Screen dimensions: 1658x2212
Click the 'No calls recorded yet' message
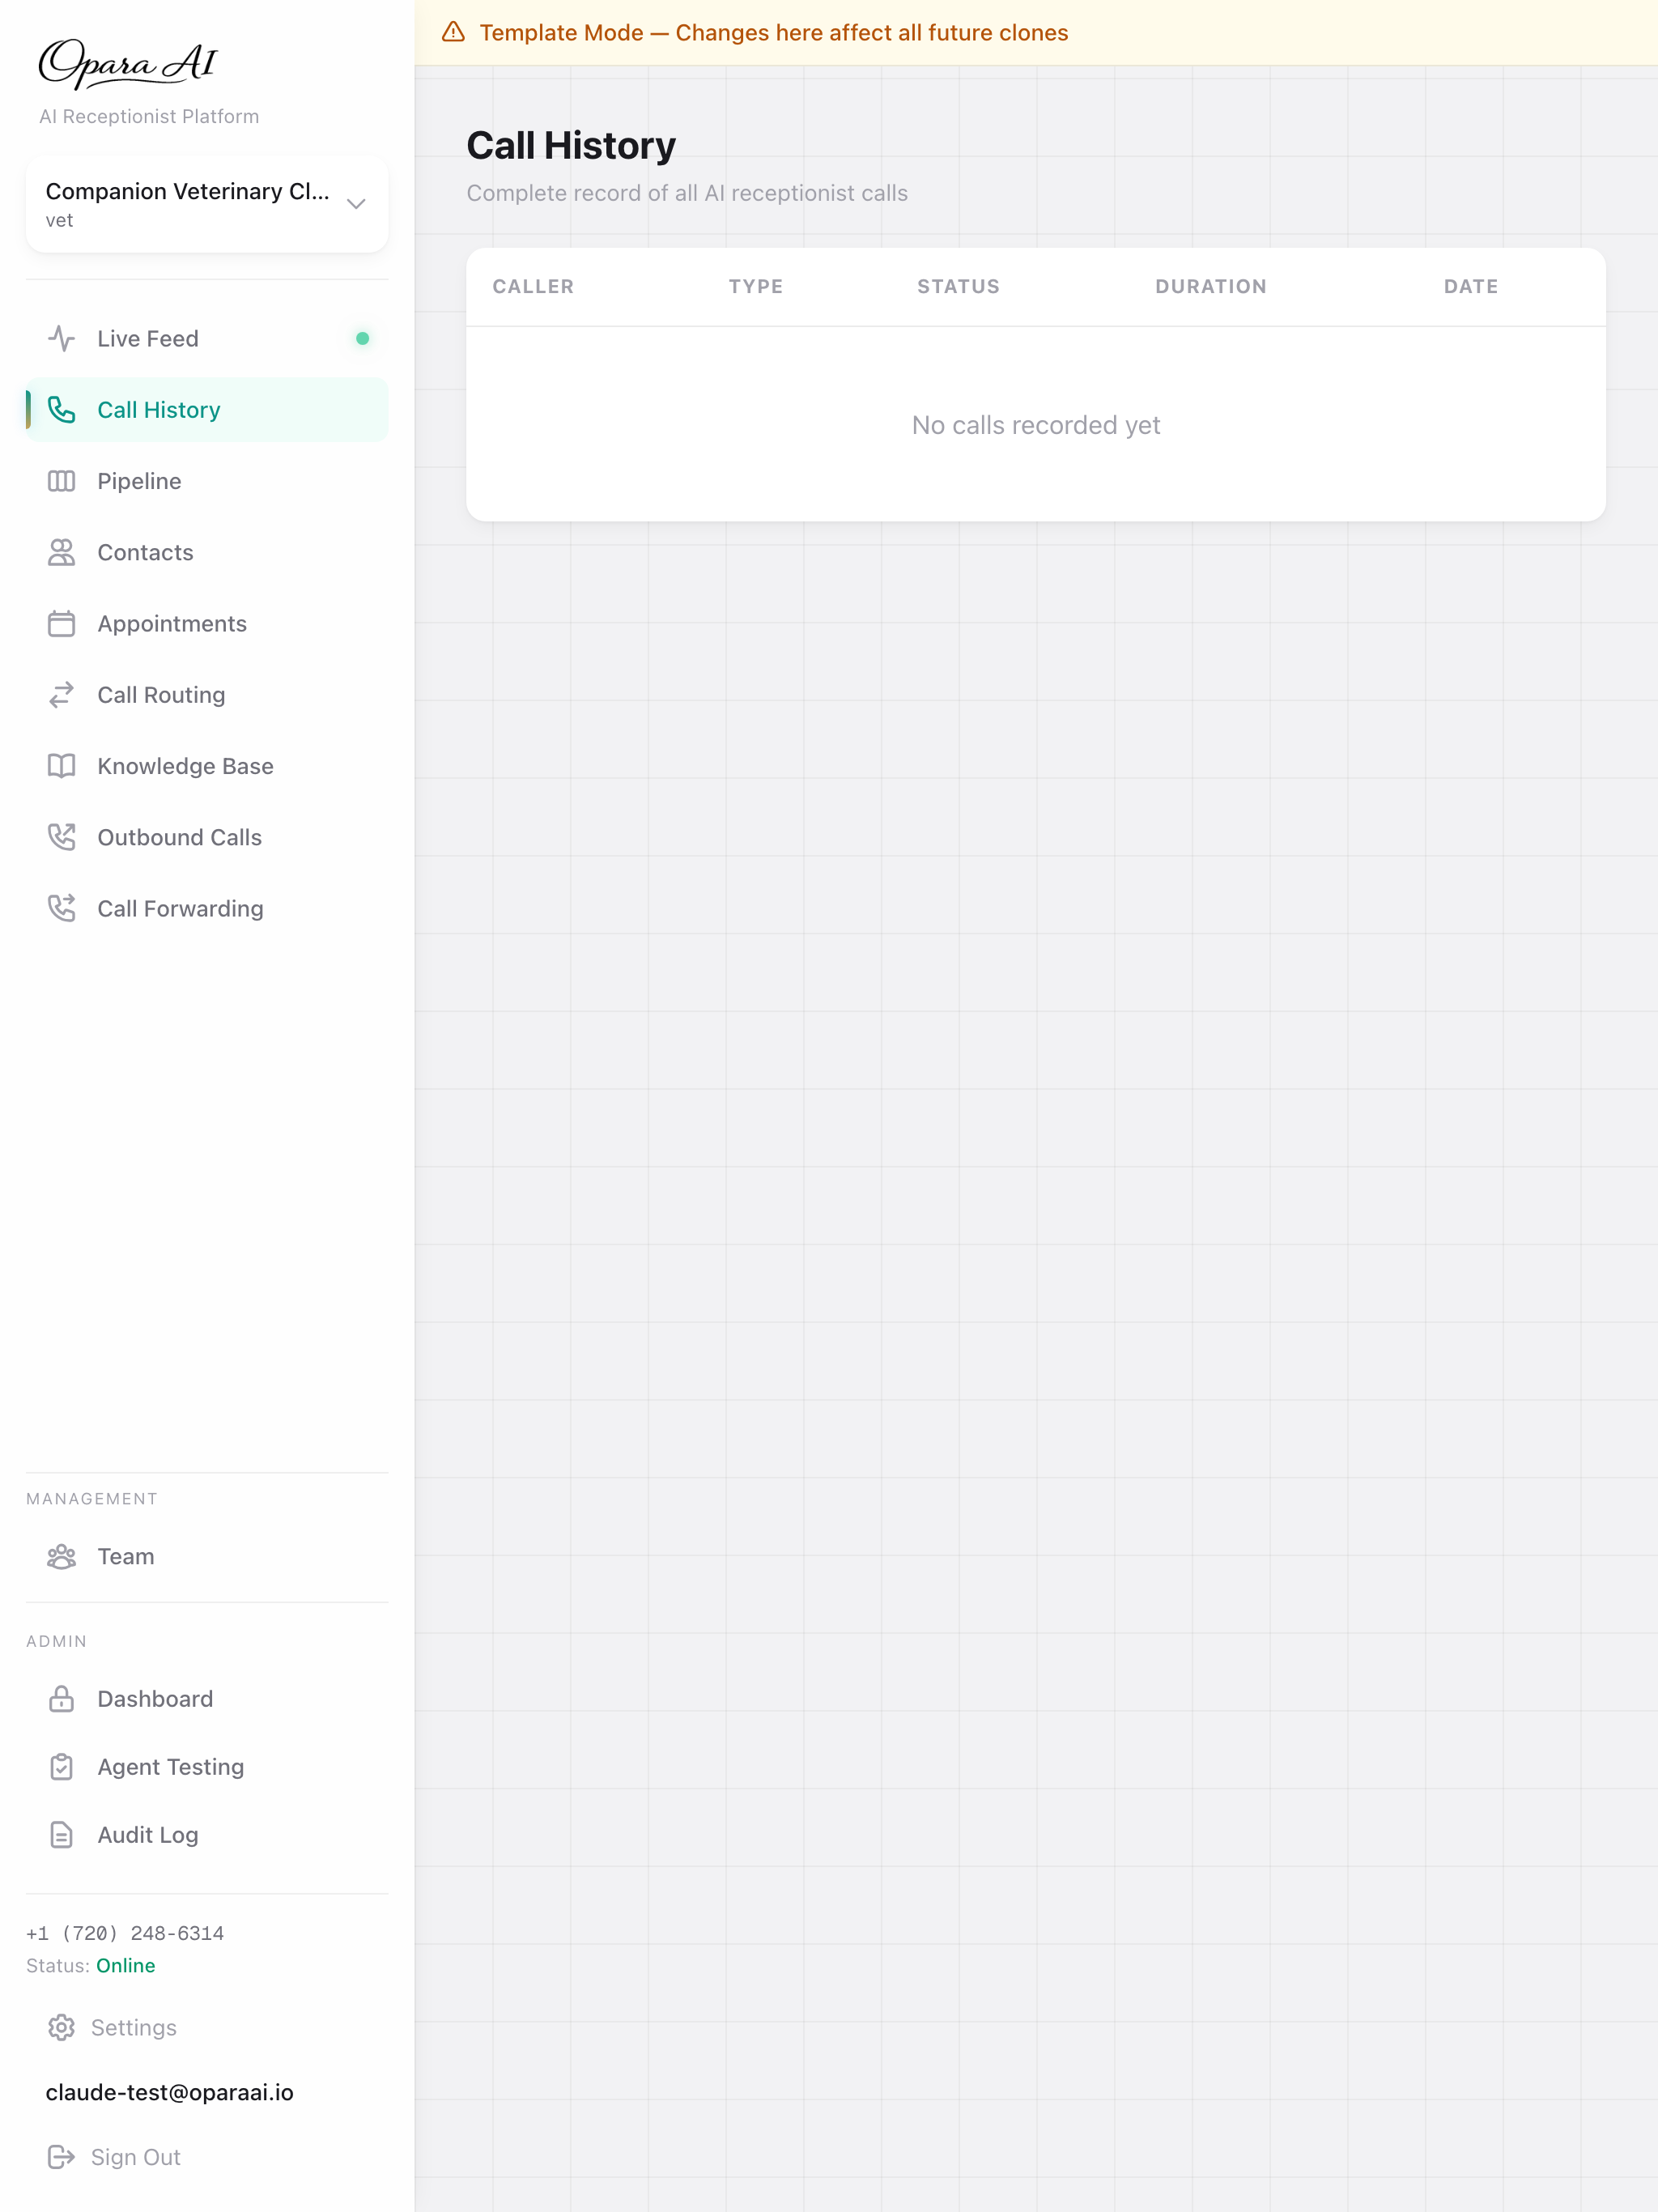[1036, 425]
